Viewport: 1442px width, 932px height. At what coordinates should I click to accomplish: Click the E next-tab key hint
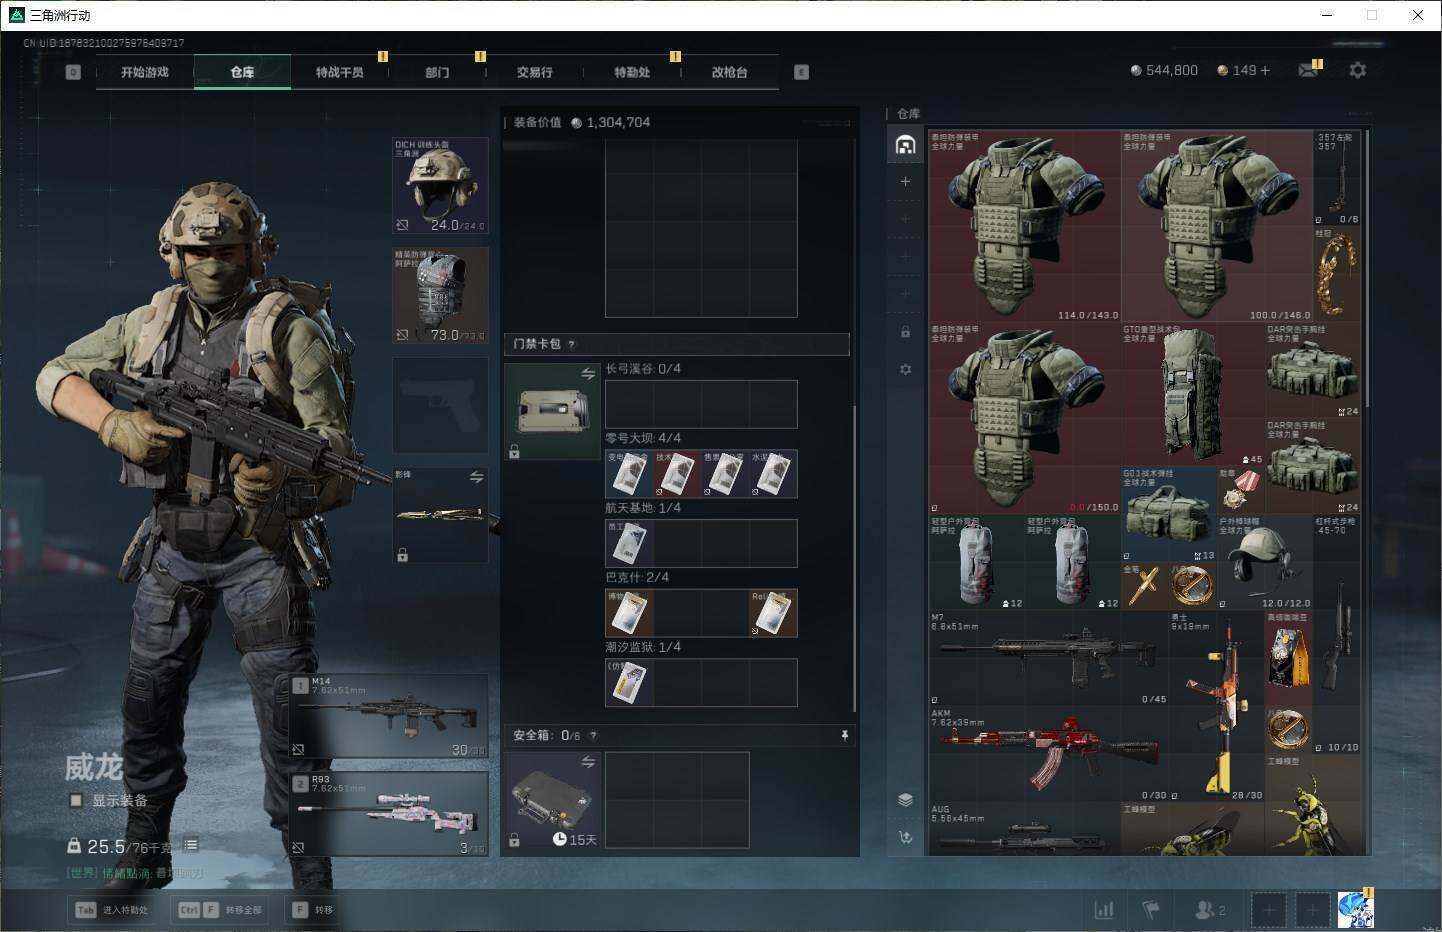pyautogui.click(x=801, y=72)
